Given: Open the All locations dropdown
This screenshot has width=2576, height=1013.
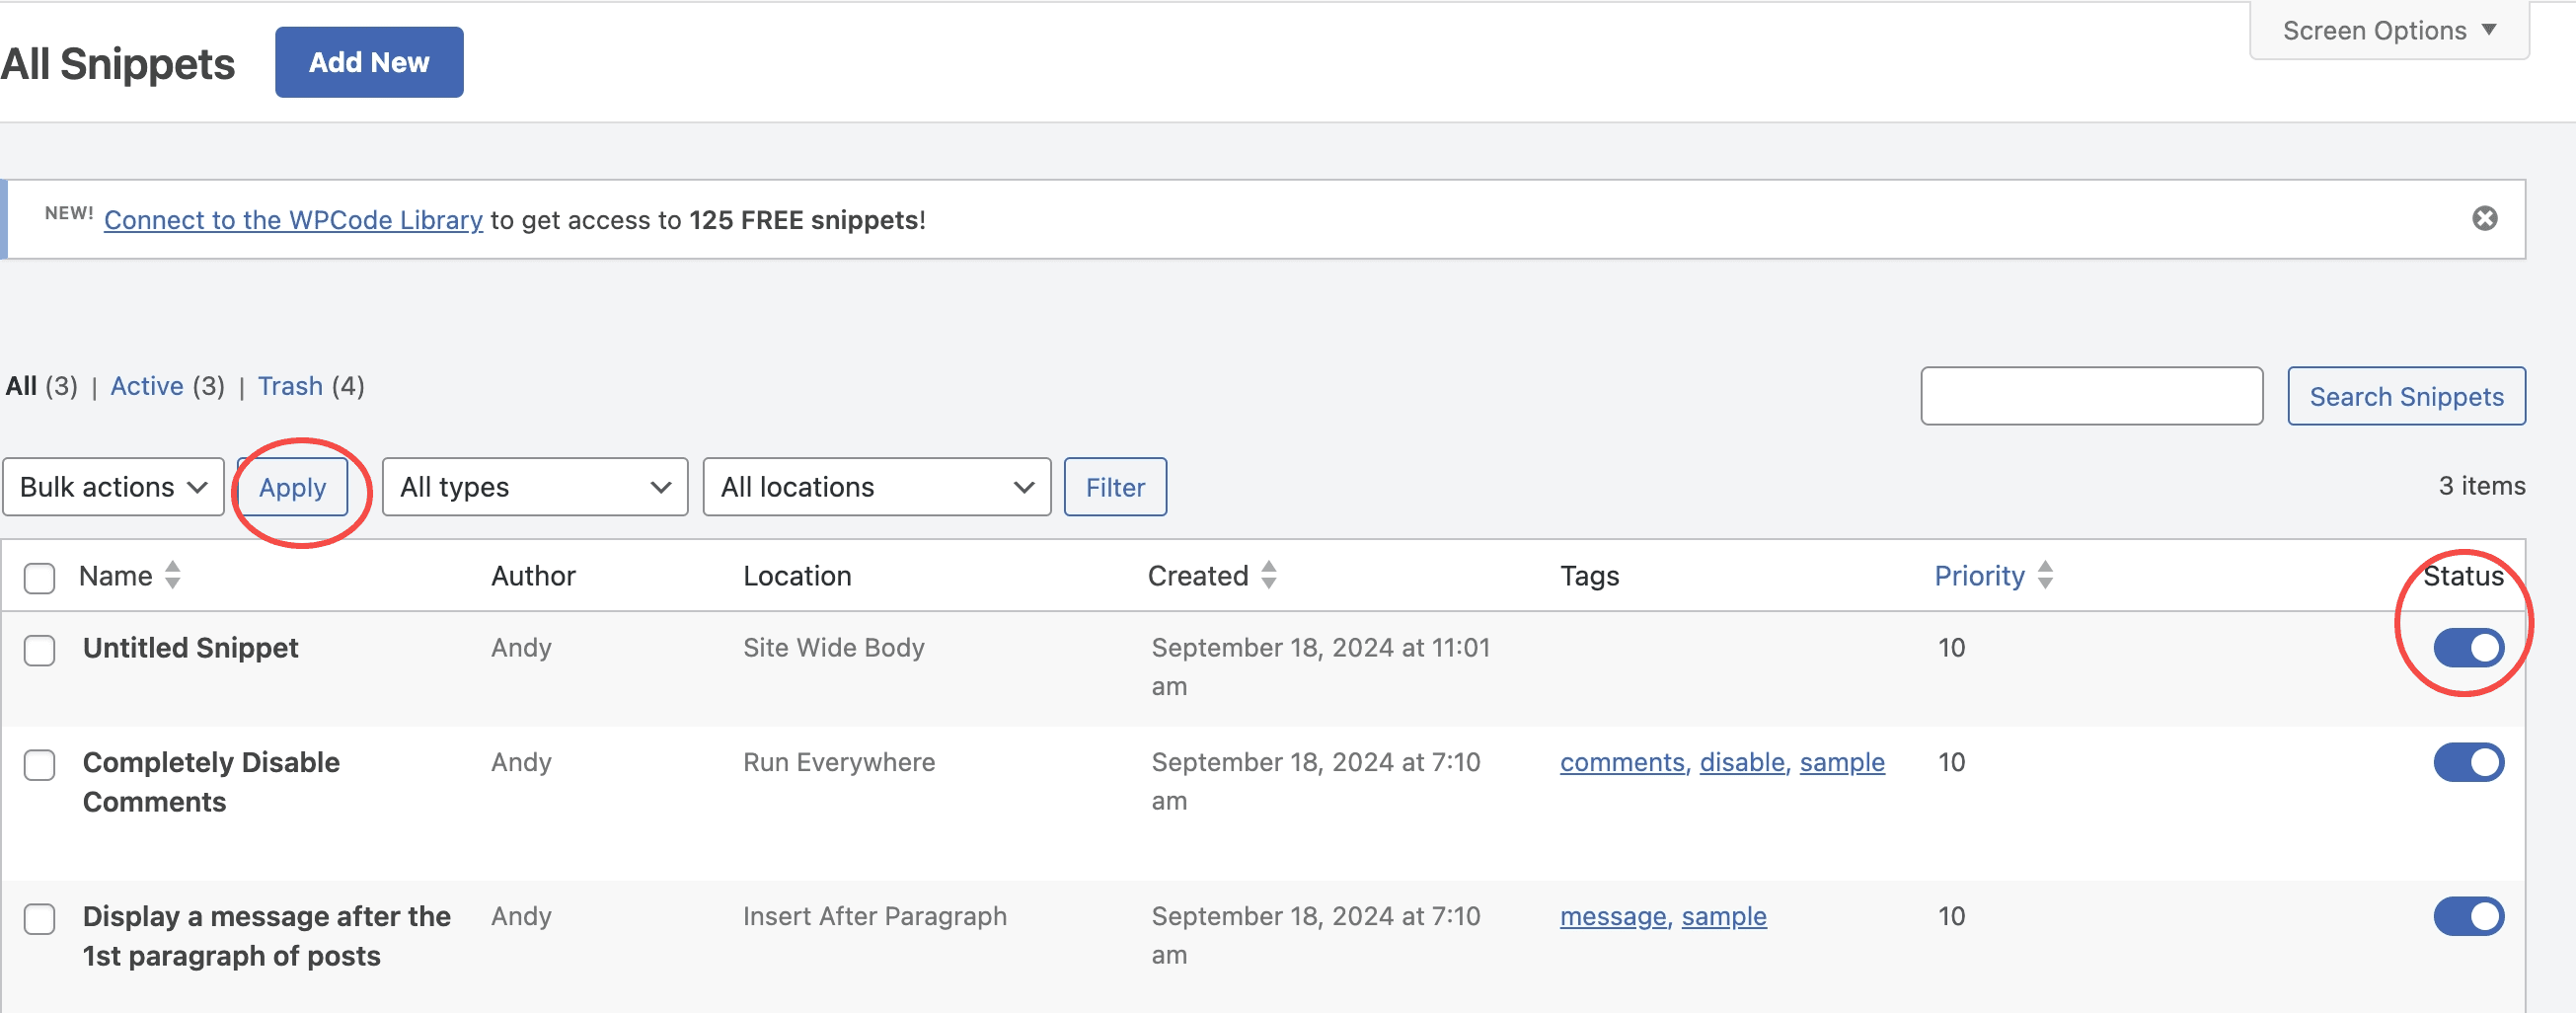Looking at the screenshot, I should pos(876,487).
